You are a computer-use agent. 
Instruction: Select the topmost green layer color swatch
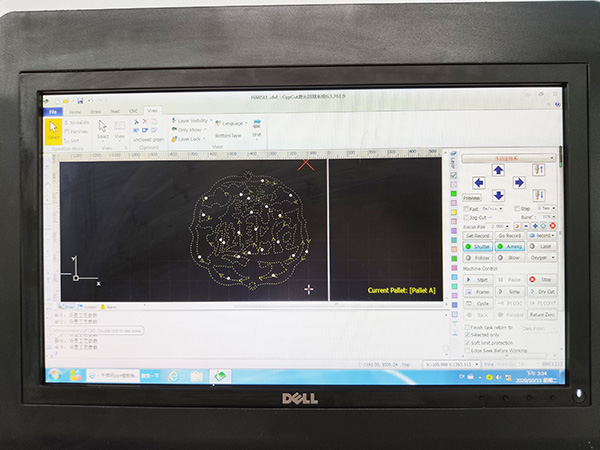click(454, 194)
